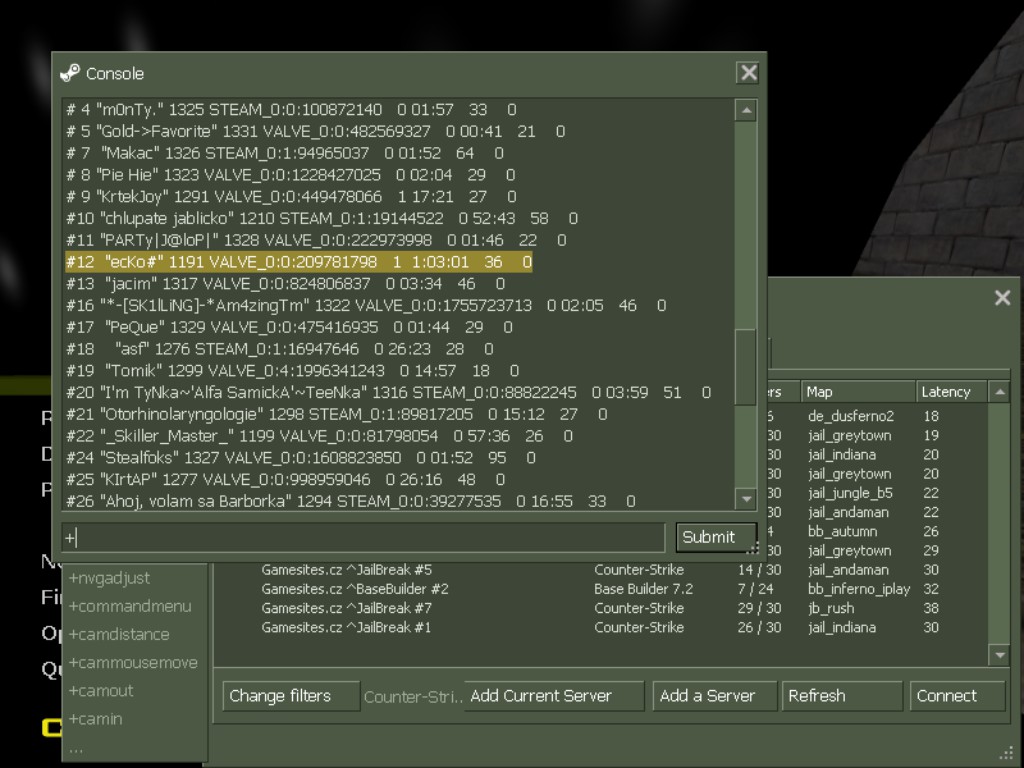Click the "Pie Hie" console line
1024x768 pixels.
291,175
